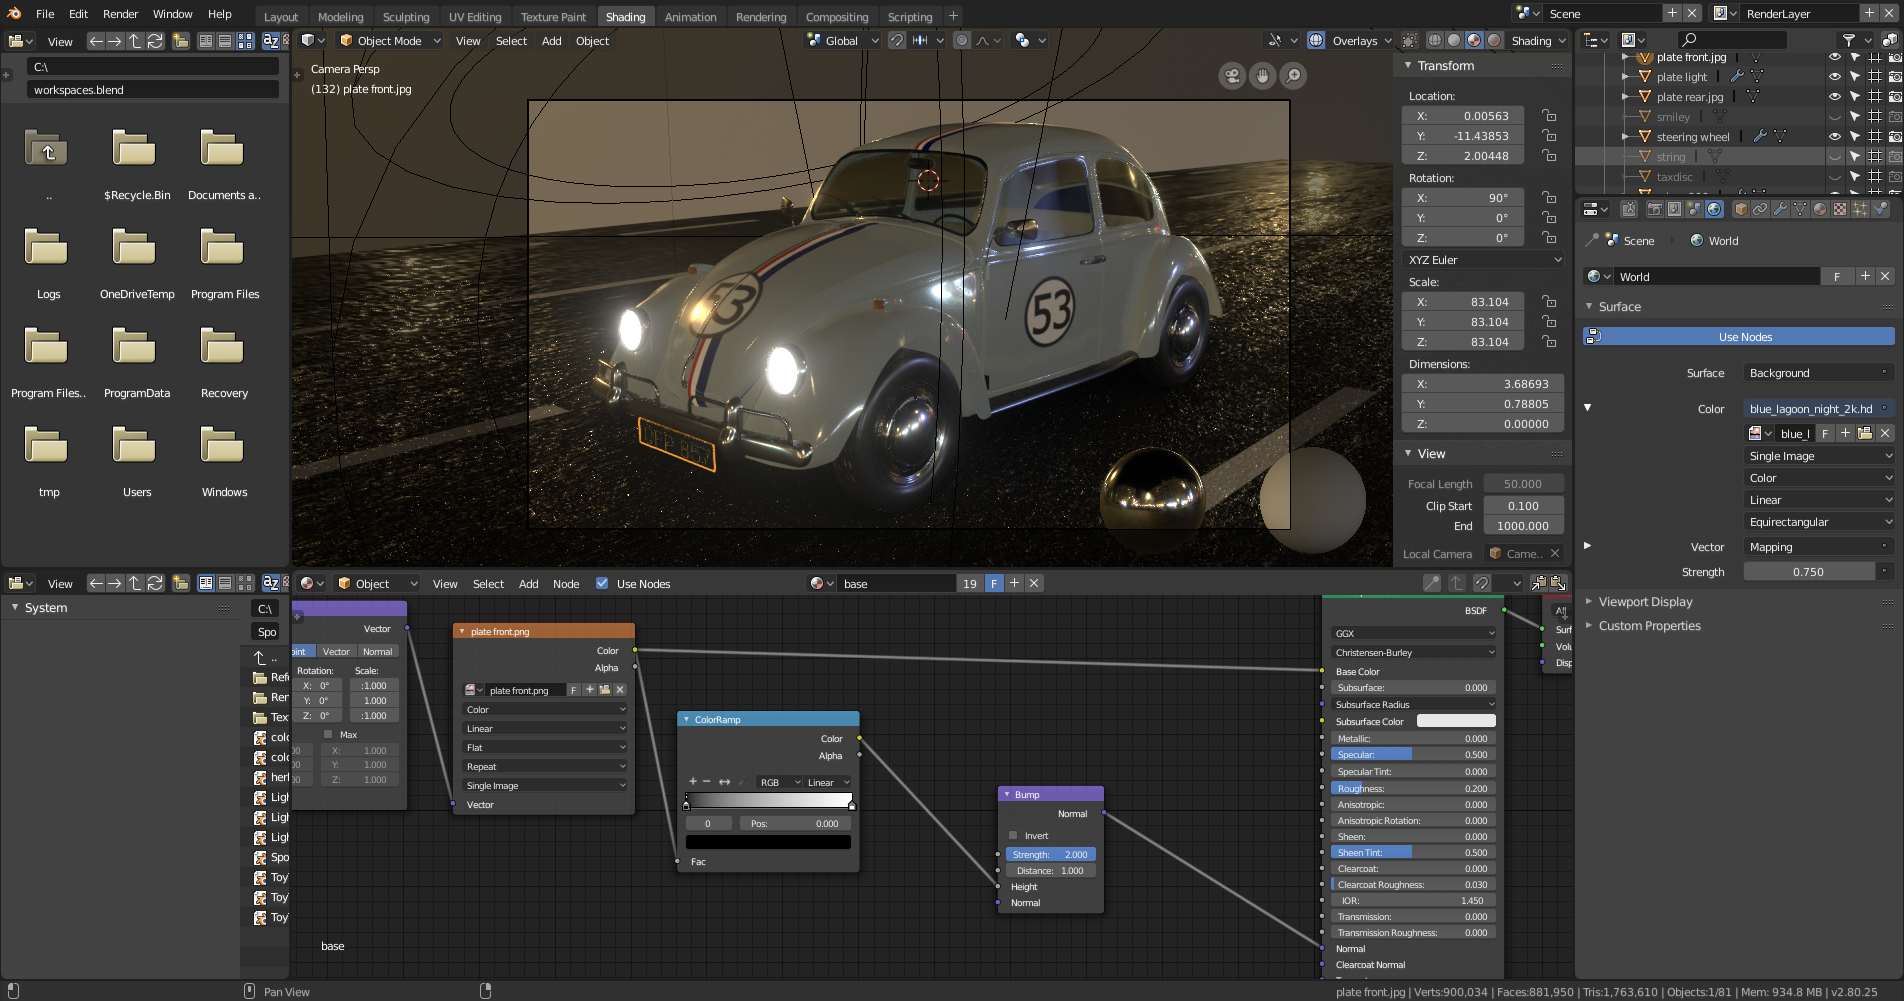Open the Object Mode dropdown

click(x=390, y=41)
